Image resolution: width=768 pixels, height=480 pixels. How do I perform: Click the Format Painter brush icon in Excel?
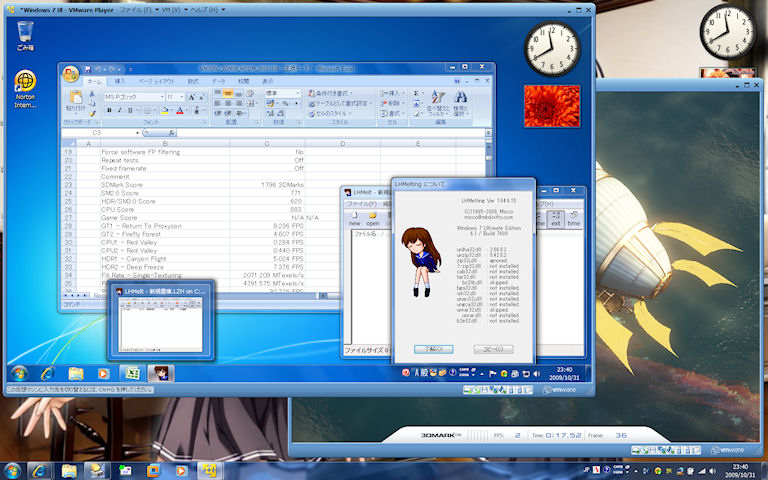coord(92,113)
